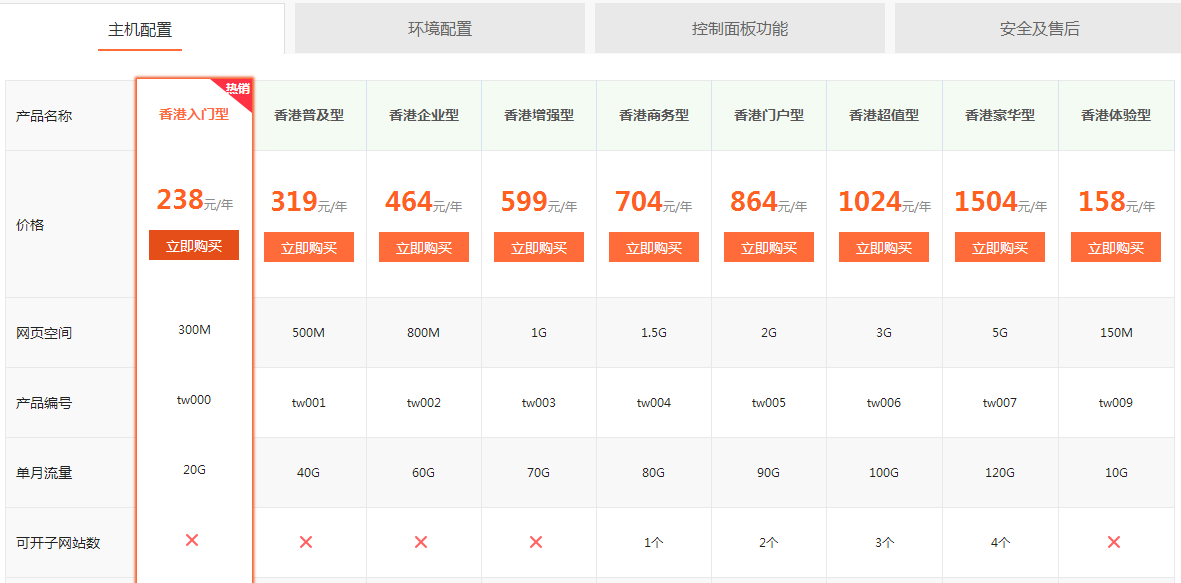Click the 香港豪华型 column header
Viewport: 1181px width, 583px height.
tap(1000, 115)
